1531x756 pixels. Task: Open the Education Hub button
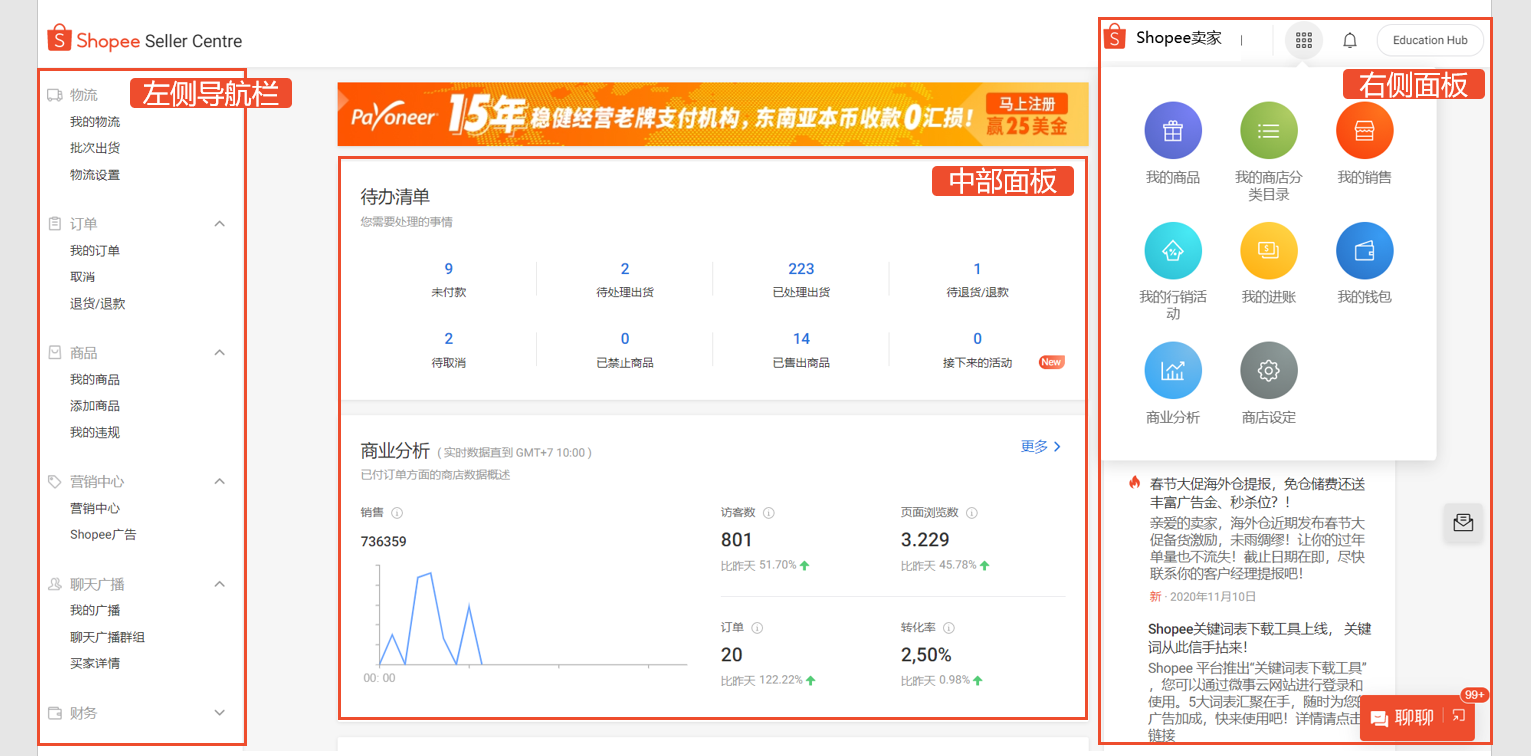pos(1430,40)
